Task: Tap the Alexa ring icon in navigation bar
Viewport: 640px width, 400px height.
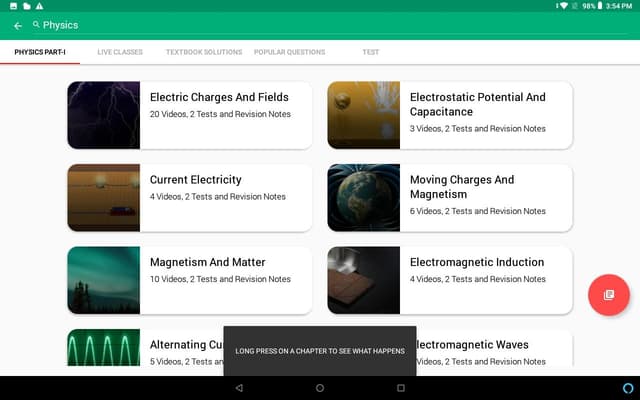Action: [x=628, y=388]
